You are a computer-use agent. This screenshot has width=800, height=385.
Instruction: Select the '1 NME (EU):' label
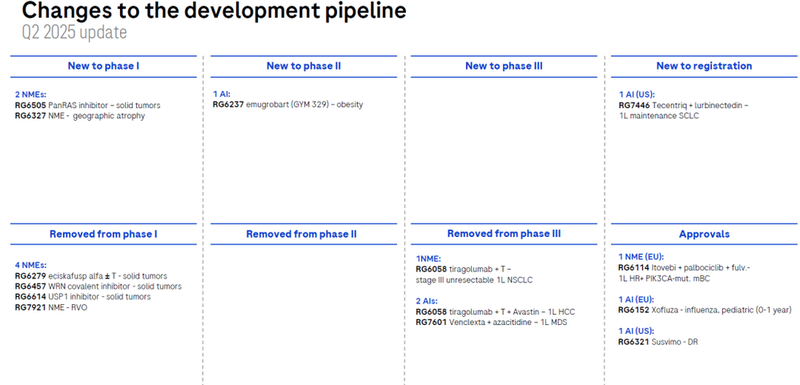click(x=640, y=257)
